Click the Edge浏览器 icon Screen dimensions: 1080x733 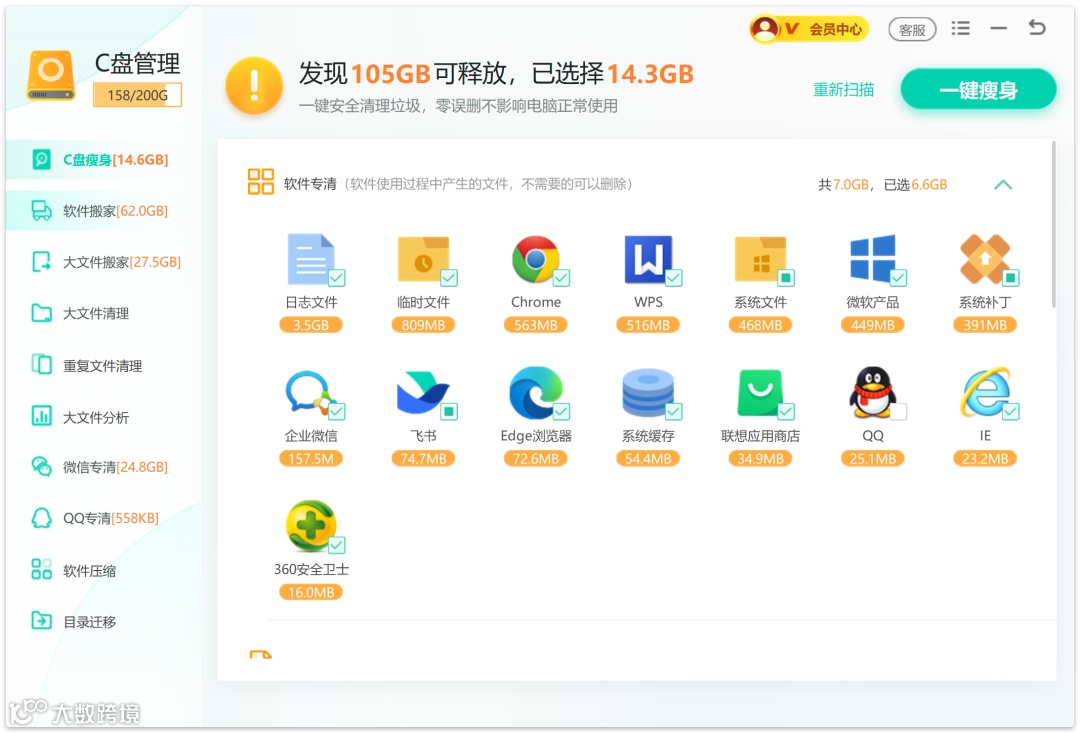pos(535,393)
